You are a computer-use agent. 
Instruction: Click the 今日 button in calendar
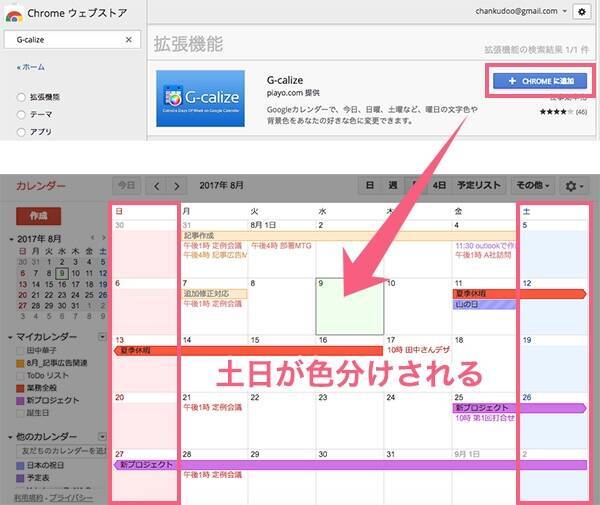(x=126, y=186)
